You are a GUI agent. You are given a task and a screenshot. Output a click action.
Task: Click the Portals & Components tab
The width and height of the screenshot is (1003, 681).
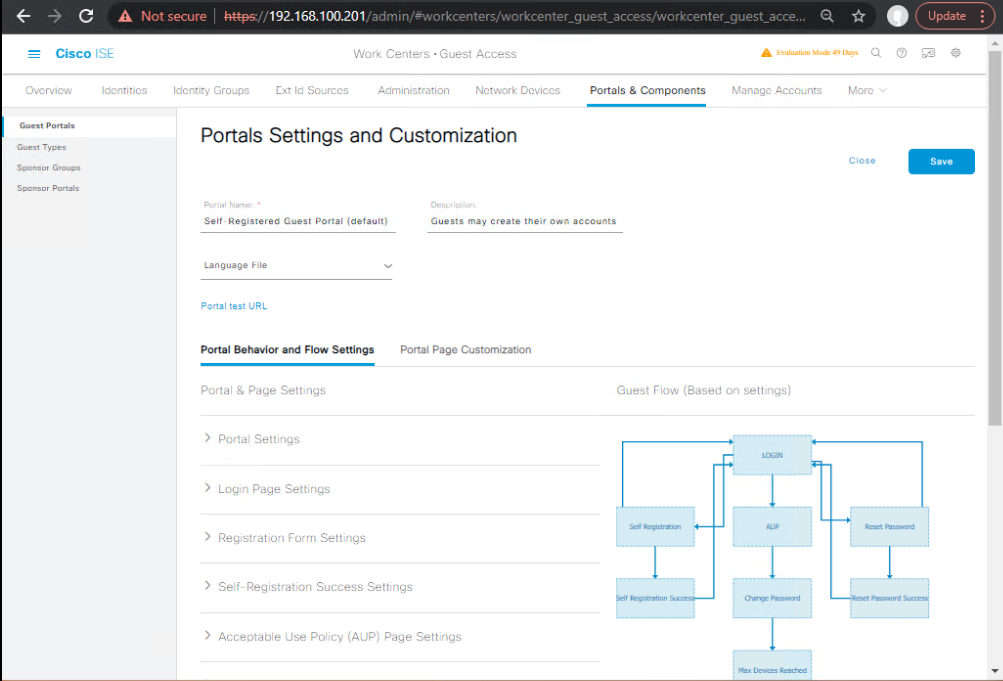tap(647, 91)
